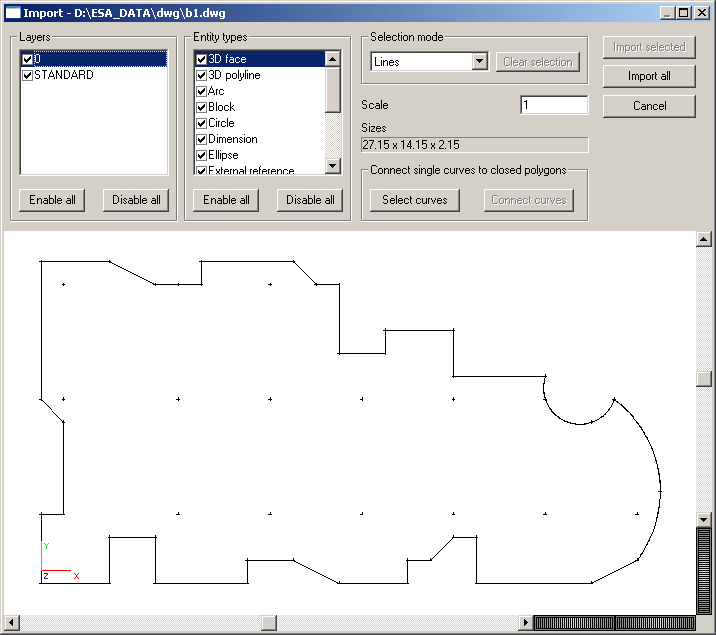The height and width of the screenshot is (635, 716).
Task: Click preview horizontal scroll right arrow
Action: click(525, 622)
